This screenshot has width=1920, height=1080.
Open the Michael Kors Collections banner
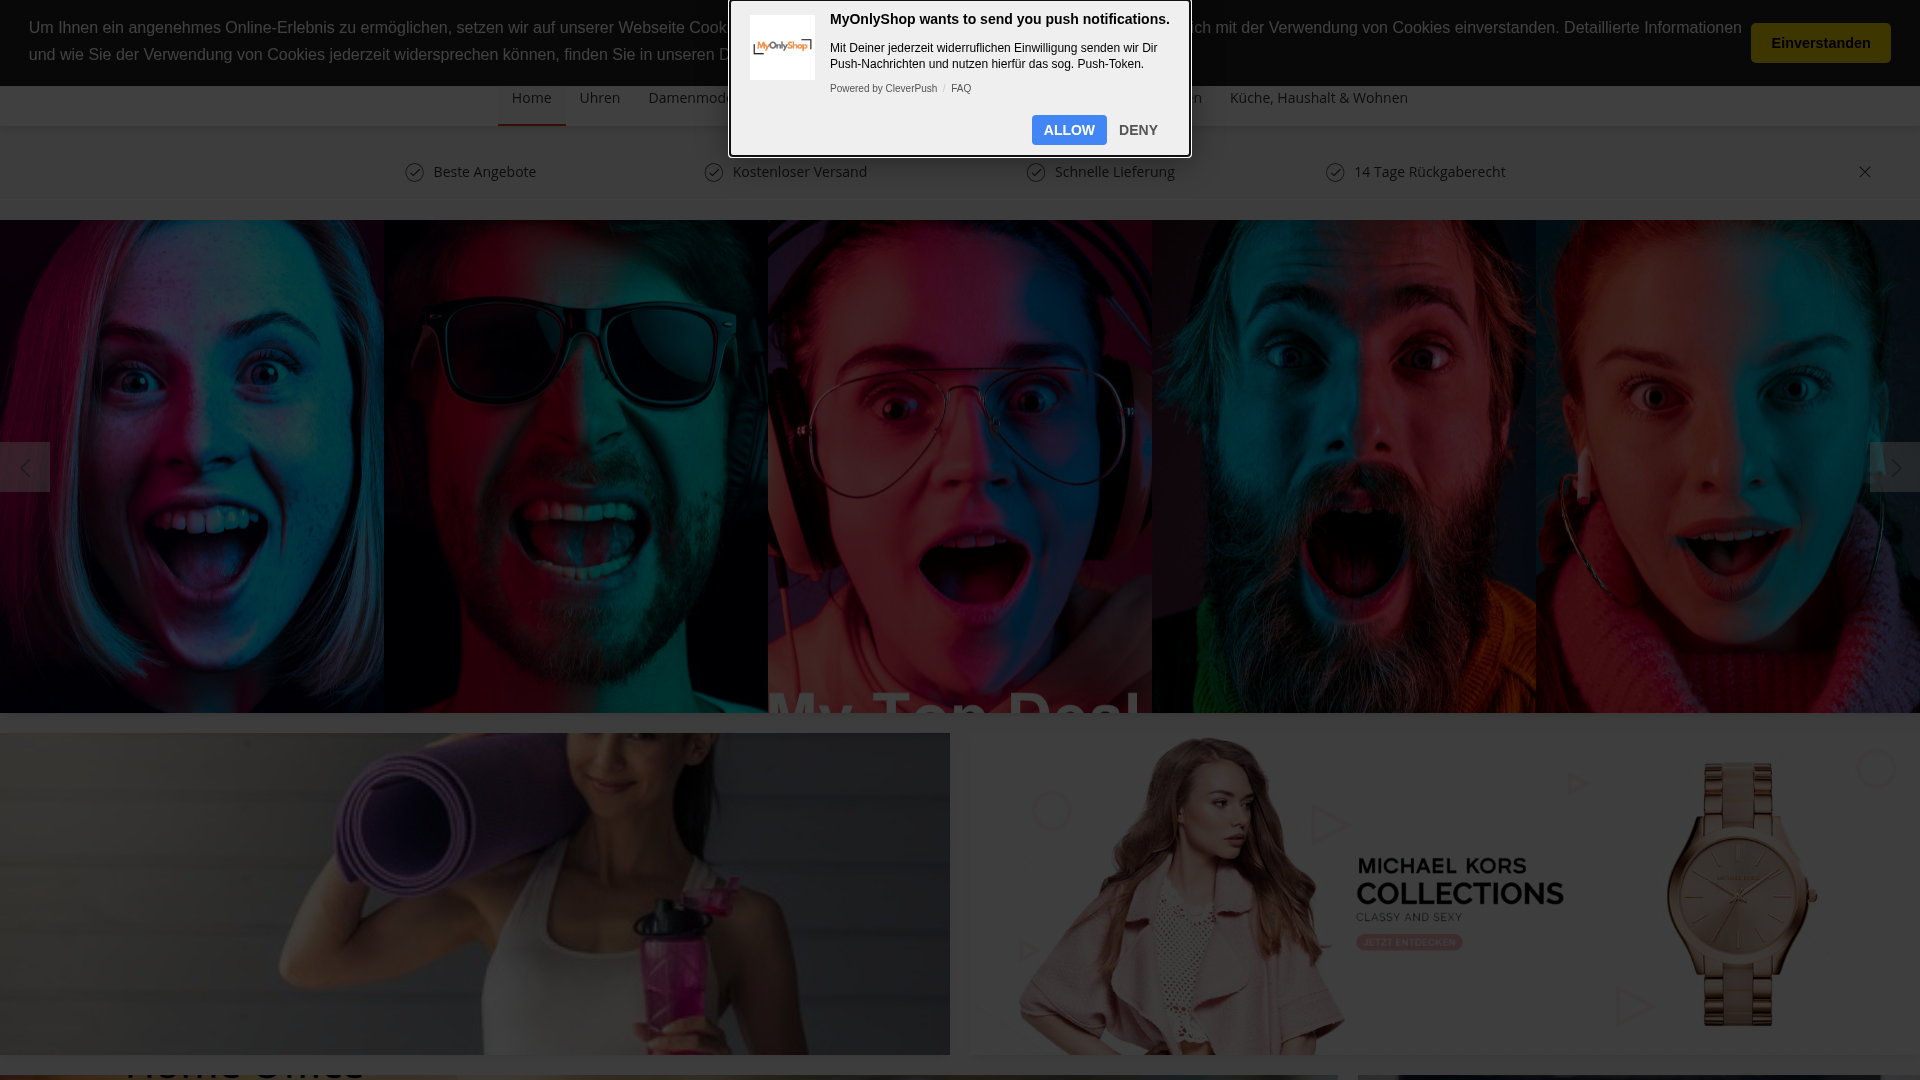pos(1445,894)
